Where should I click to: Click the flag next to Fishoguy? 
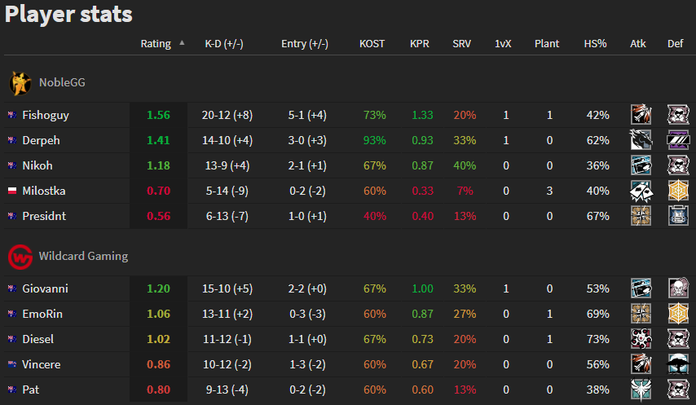pos(12,115)
